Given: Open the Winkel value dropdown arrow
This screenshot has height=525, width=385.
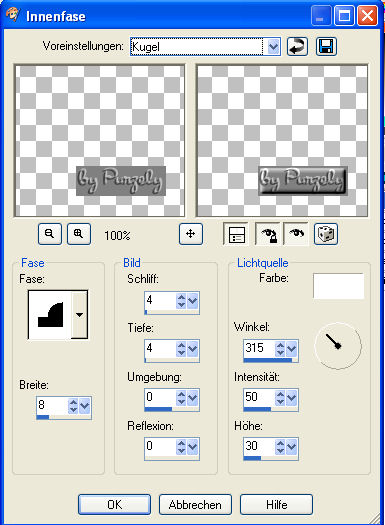Looking at the screenshot, I should tap(292, 349).
